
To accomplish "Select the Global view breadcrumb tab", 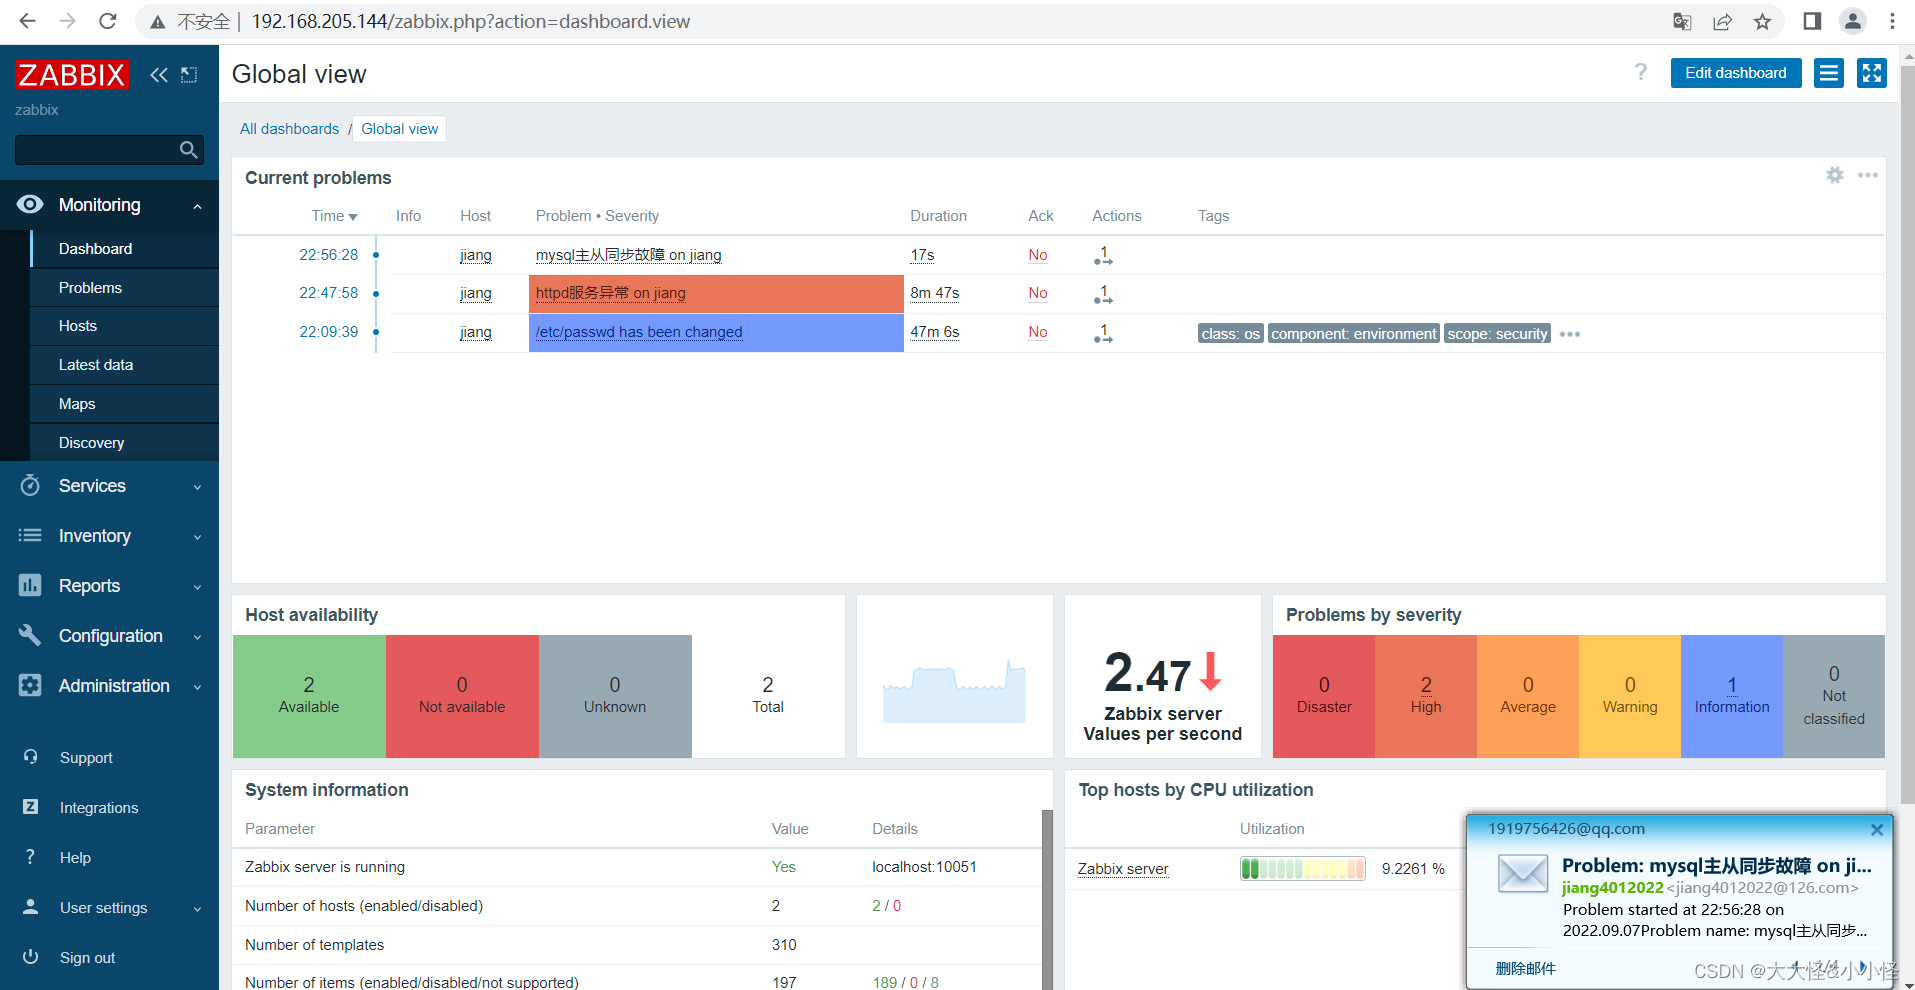I will pyautogui.click(x=400, y=129).
